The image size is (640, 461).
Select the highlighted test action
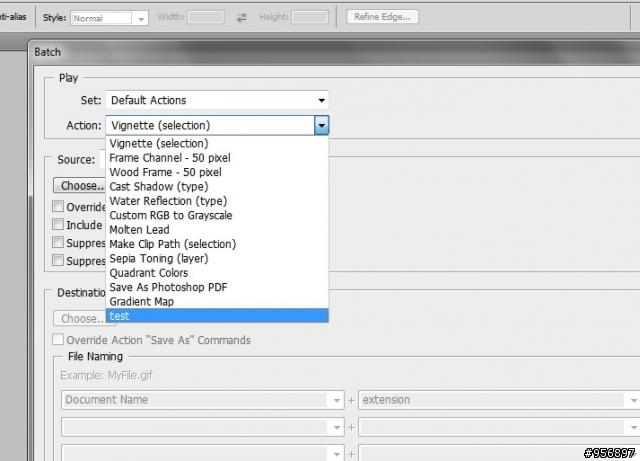[x=217, y=316]
